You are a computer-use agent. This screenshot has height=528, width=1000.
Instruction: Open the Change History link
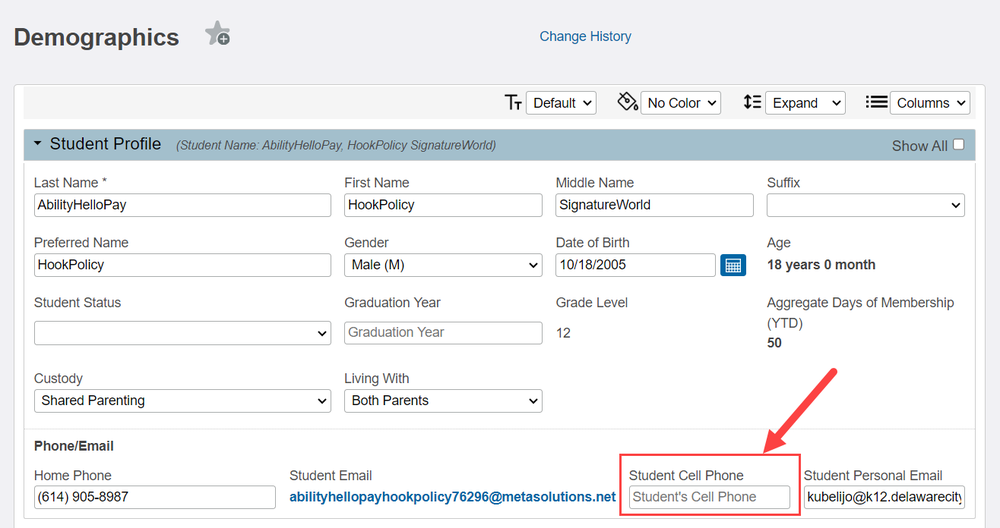pyautogui.click(x=585, y=36)
